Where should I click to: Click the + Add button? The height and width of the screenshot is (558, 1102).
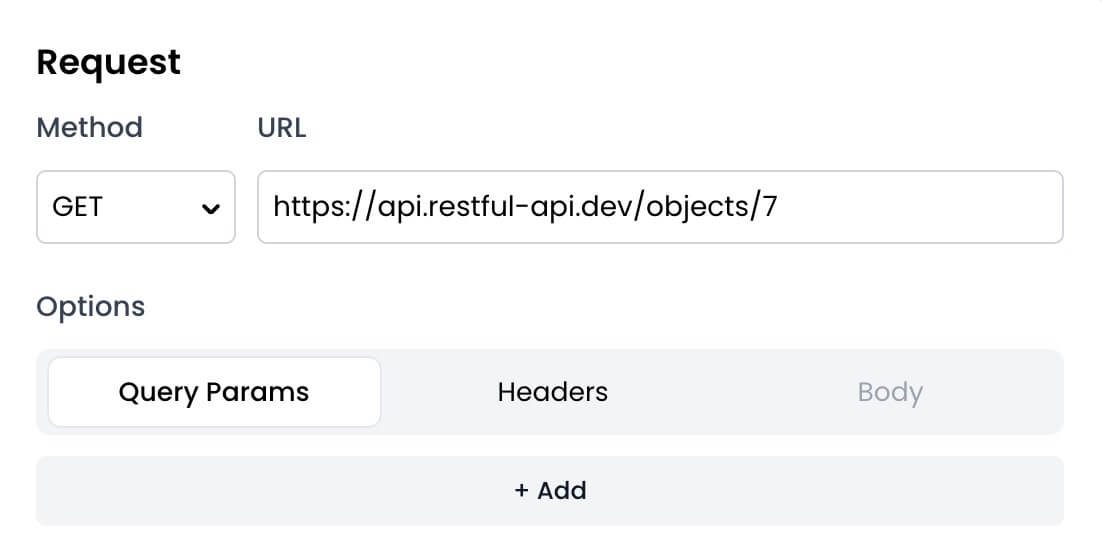[550, 491]
